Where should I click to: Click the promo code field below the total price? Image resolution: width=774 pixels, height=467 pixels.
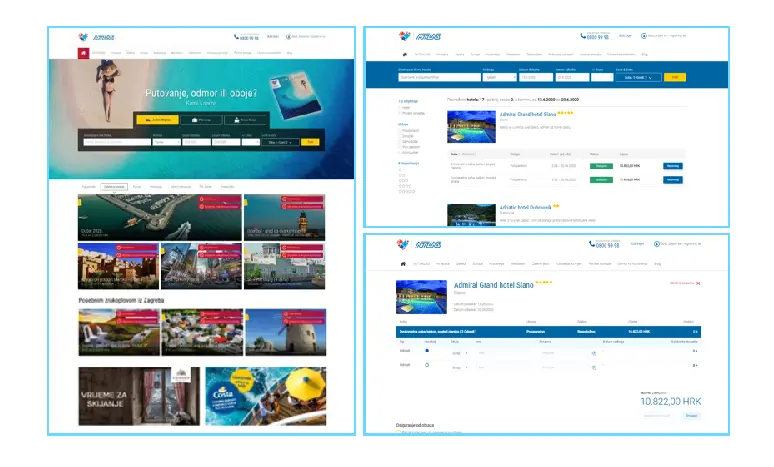point(660,416)
